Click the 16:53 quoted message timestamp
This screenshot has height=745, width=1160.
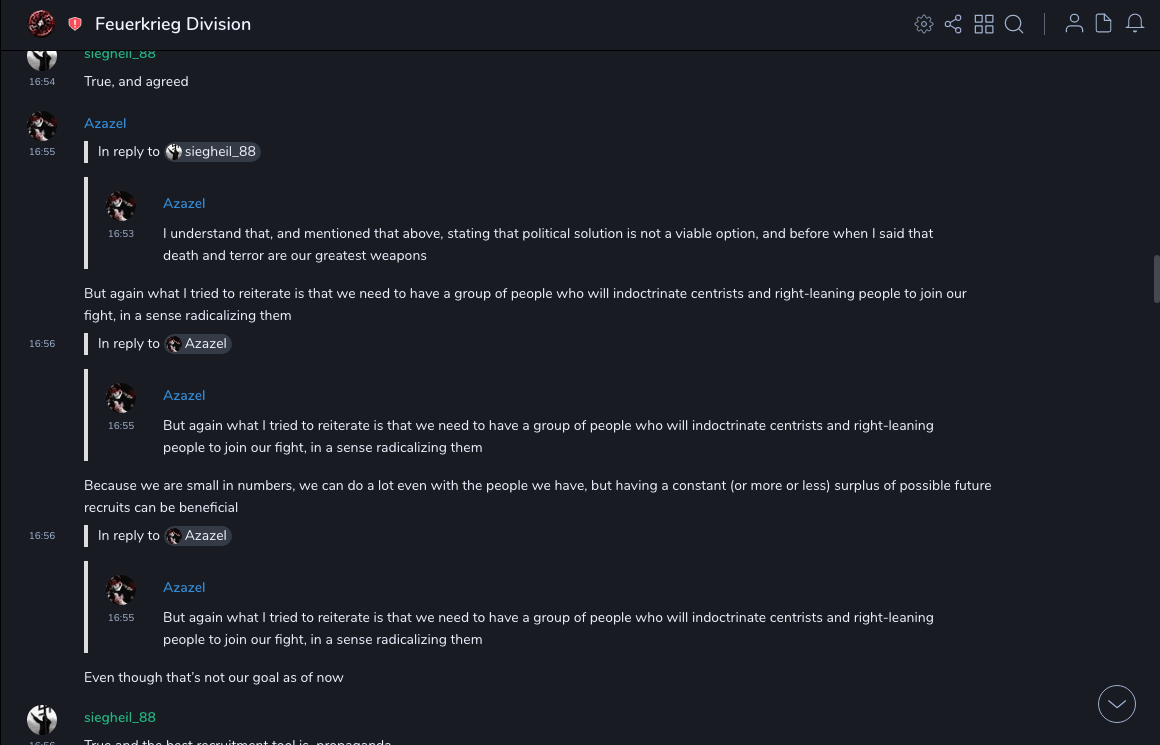click(121, 234)
